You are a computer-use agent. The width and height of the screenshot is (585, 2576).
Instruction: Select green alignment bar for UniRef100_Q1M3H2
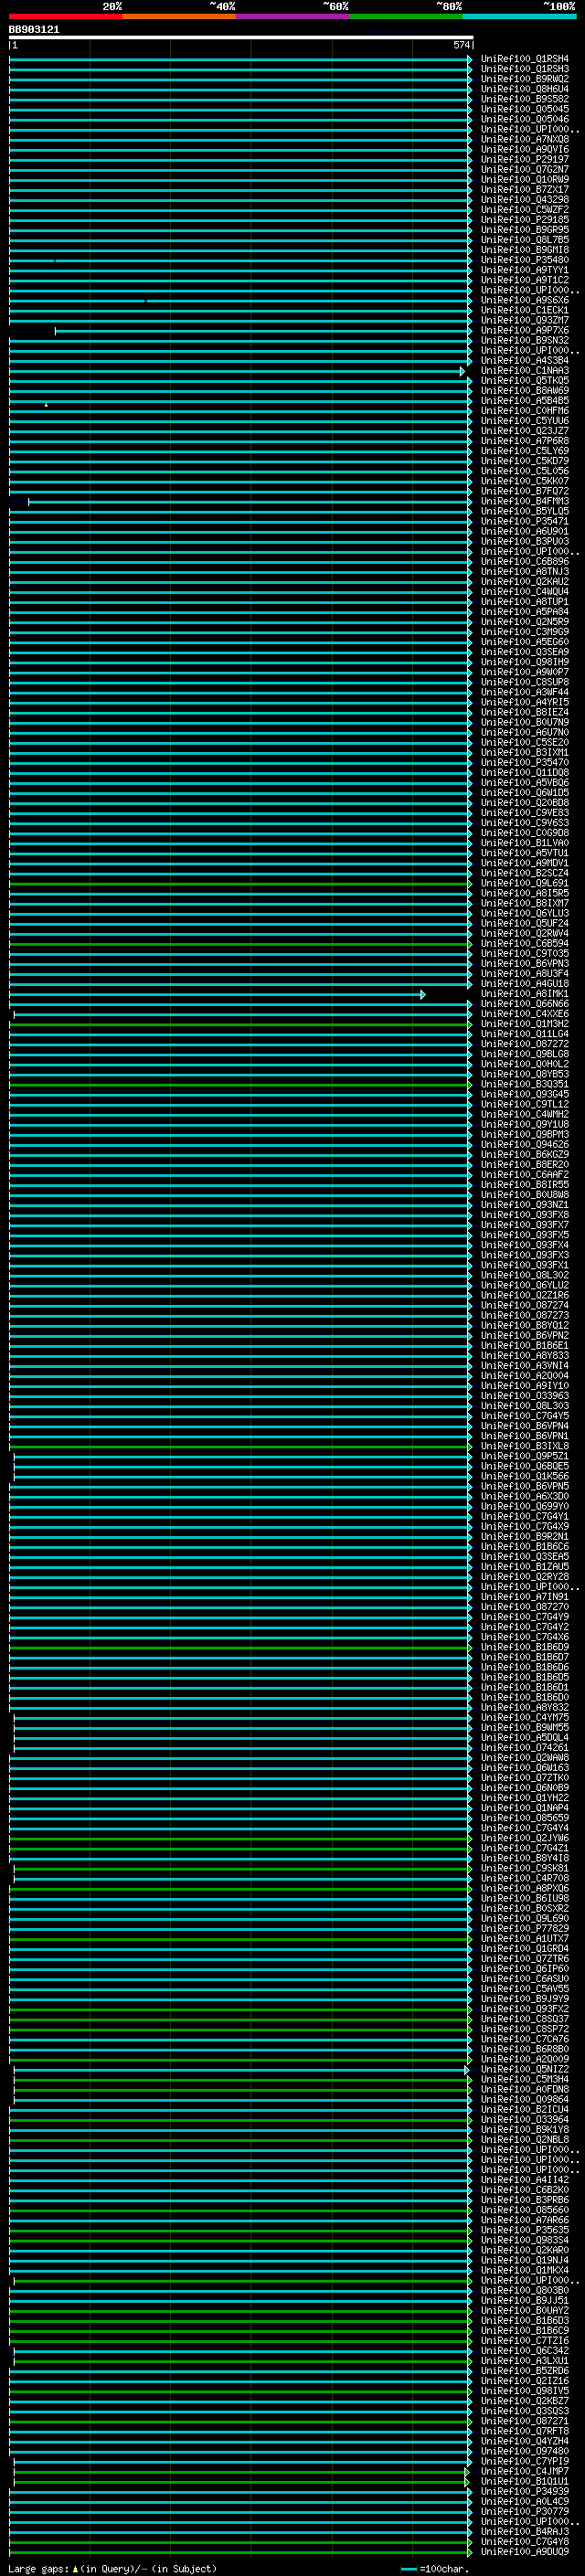tap(240, 1025)
